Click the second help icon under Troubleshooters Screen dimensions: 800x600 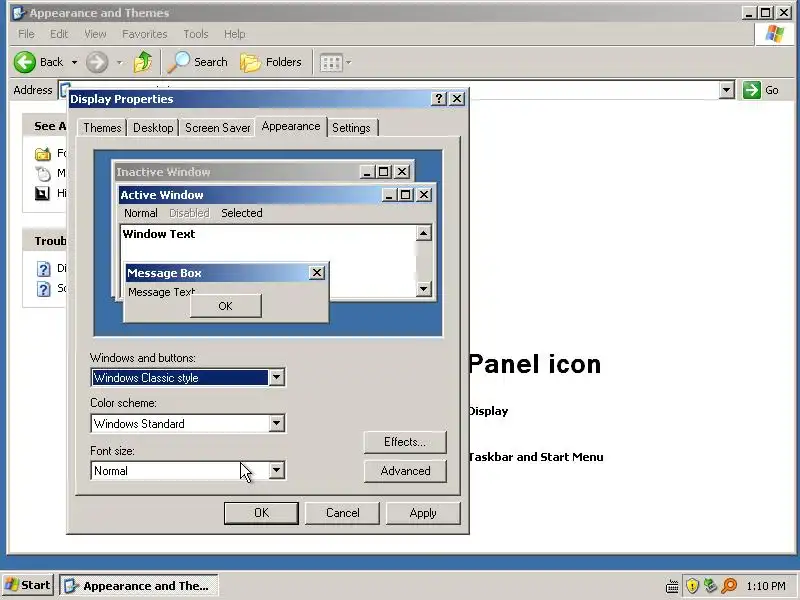44,289
